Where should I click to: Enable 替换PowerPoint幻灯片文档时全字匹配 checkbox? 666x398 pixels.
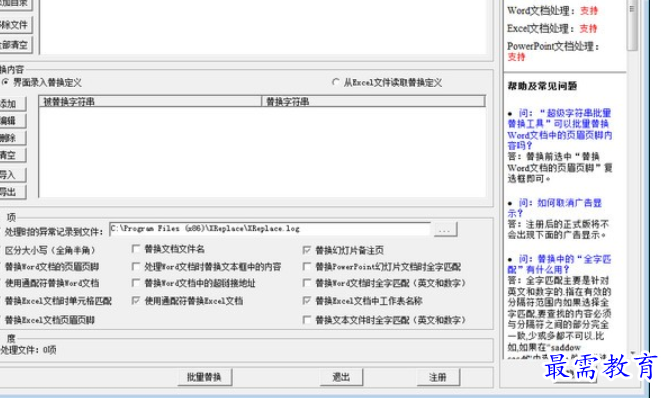(x=307, y=267)
